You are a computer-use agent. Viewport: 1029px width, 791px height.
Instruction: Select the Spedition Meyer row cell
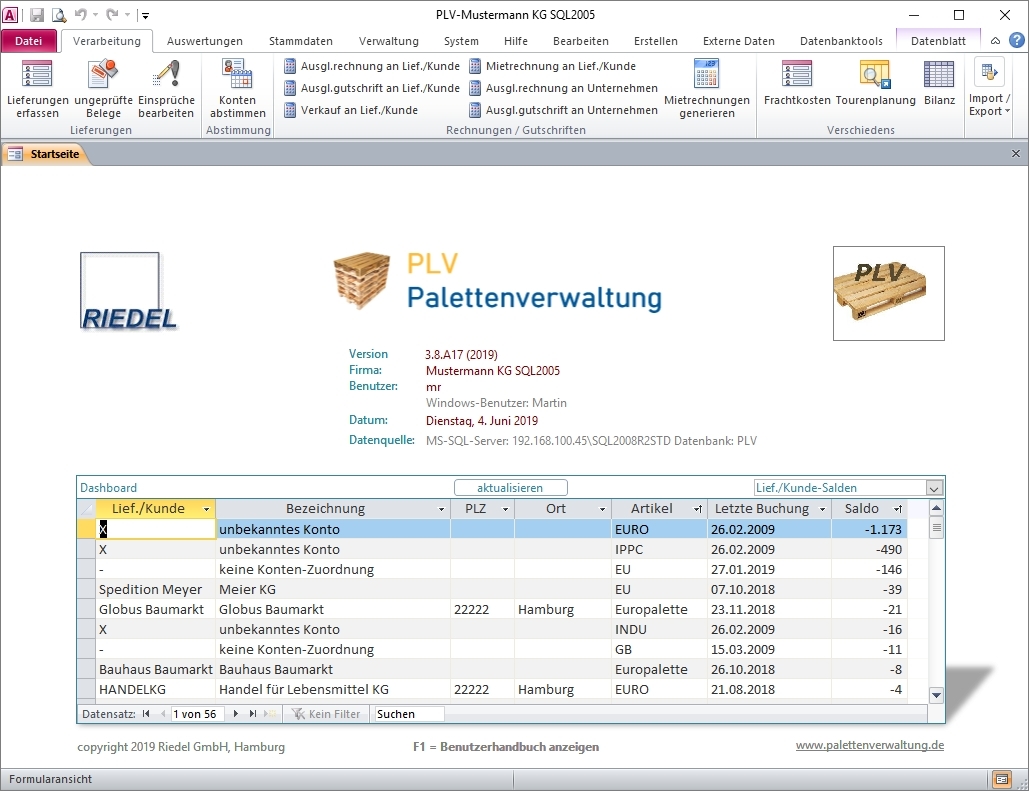pyautogui.click(x=156, y=589)
